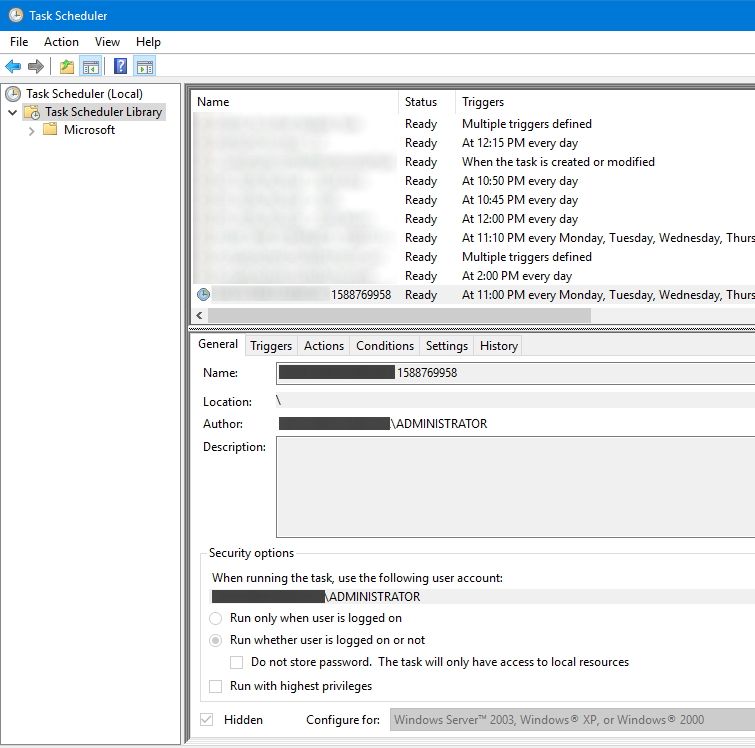Open the Configure for dropdown
This screenshot has height=748, width=755.
[x=572, y=720]
